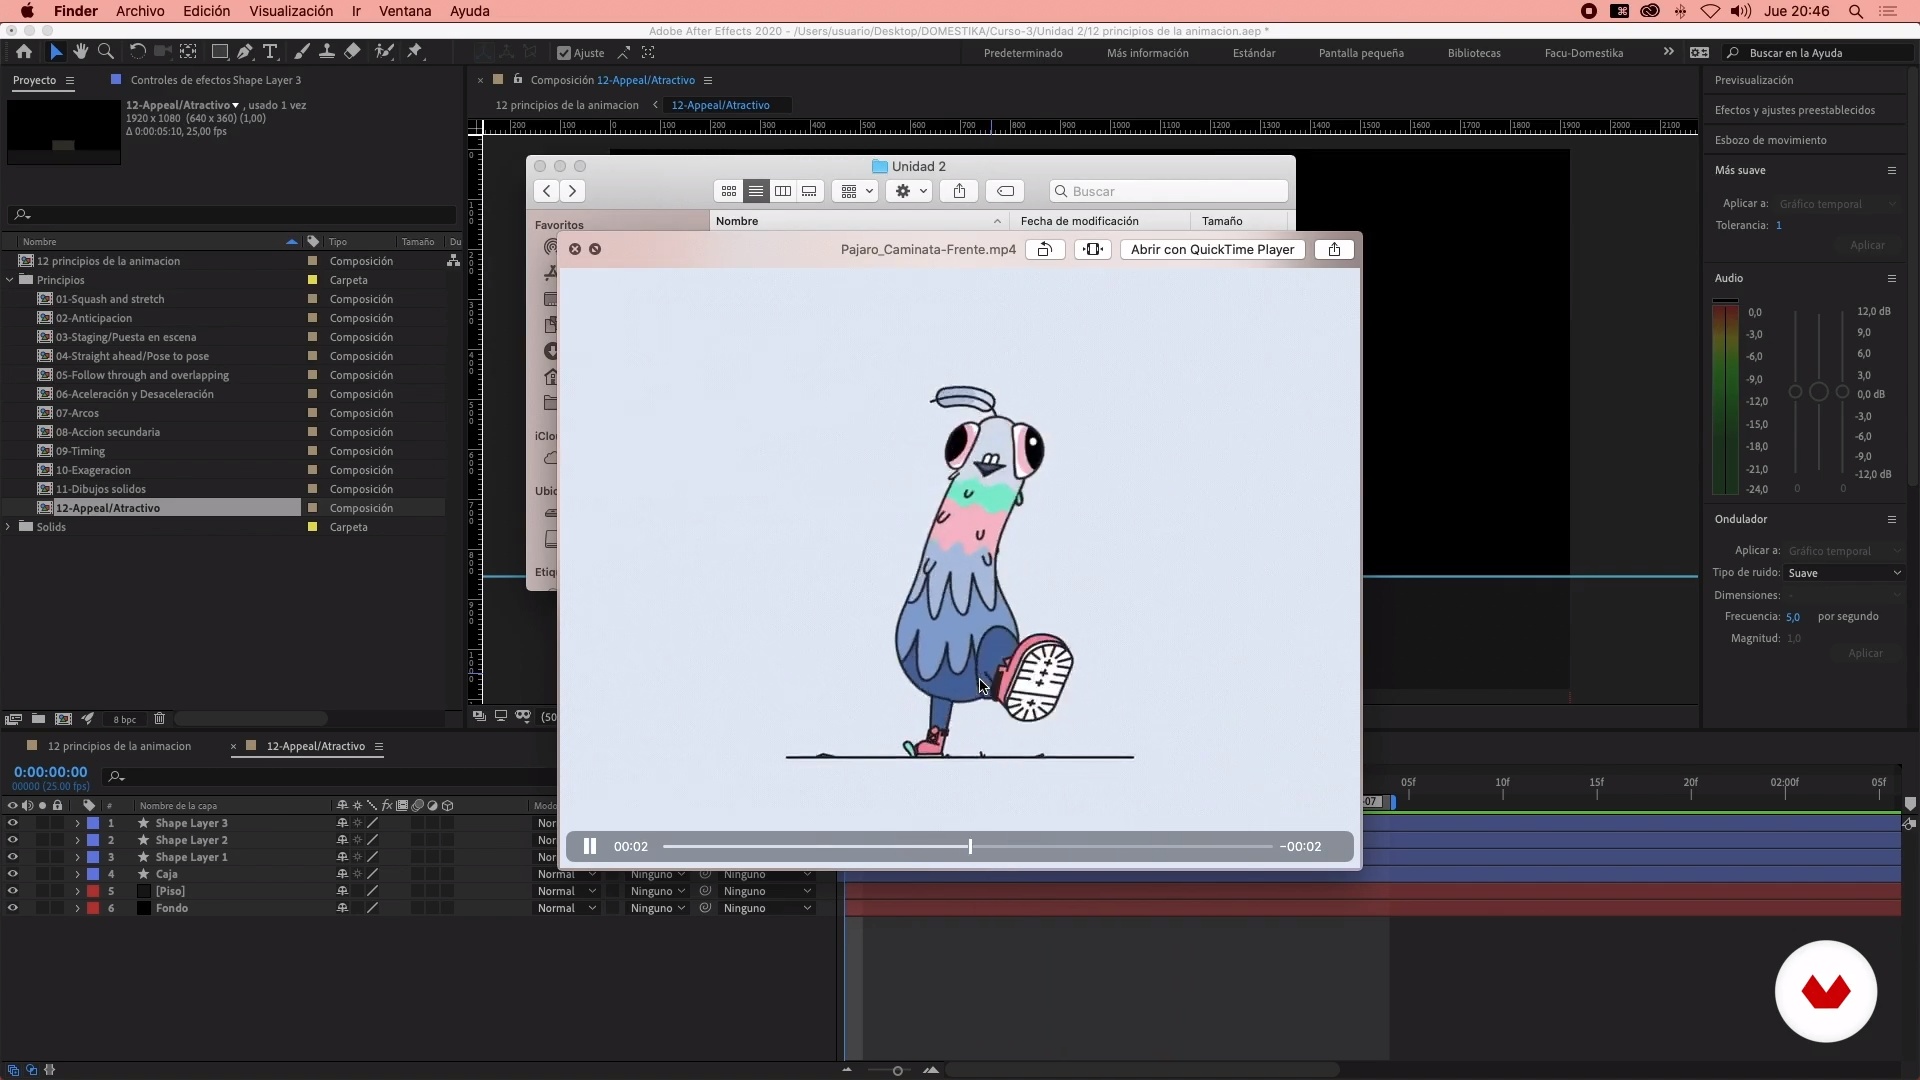1920x1080 pixels.
Task: Switch to 12 principios de la animacion timeline tab
Action: (119, 746)
